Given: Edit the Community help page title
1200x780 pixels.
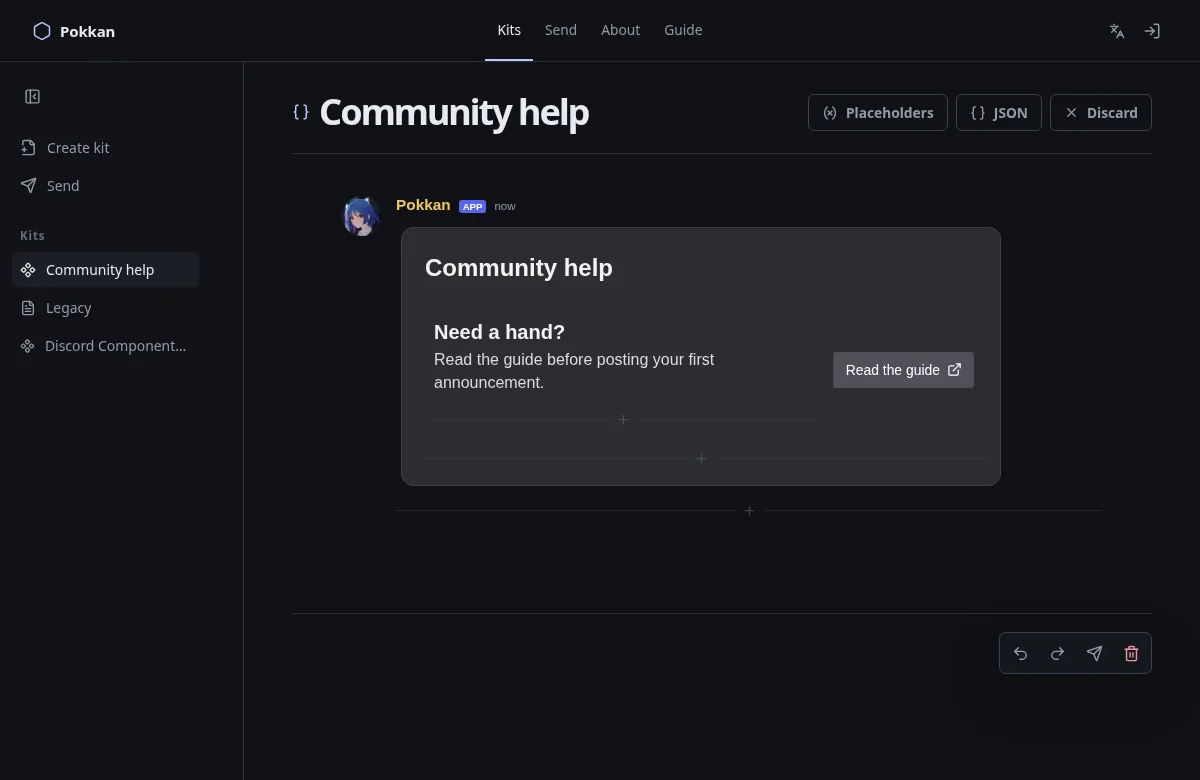Looking at the screenshot, I should [x=454, y=112].
